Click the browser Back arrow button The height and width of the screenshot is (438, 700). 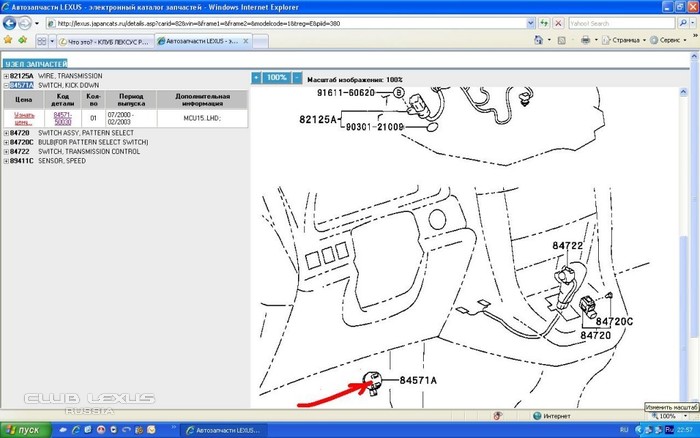11,23
